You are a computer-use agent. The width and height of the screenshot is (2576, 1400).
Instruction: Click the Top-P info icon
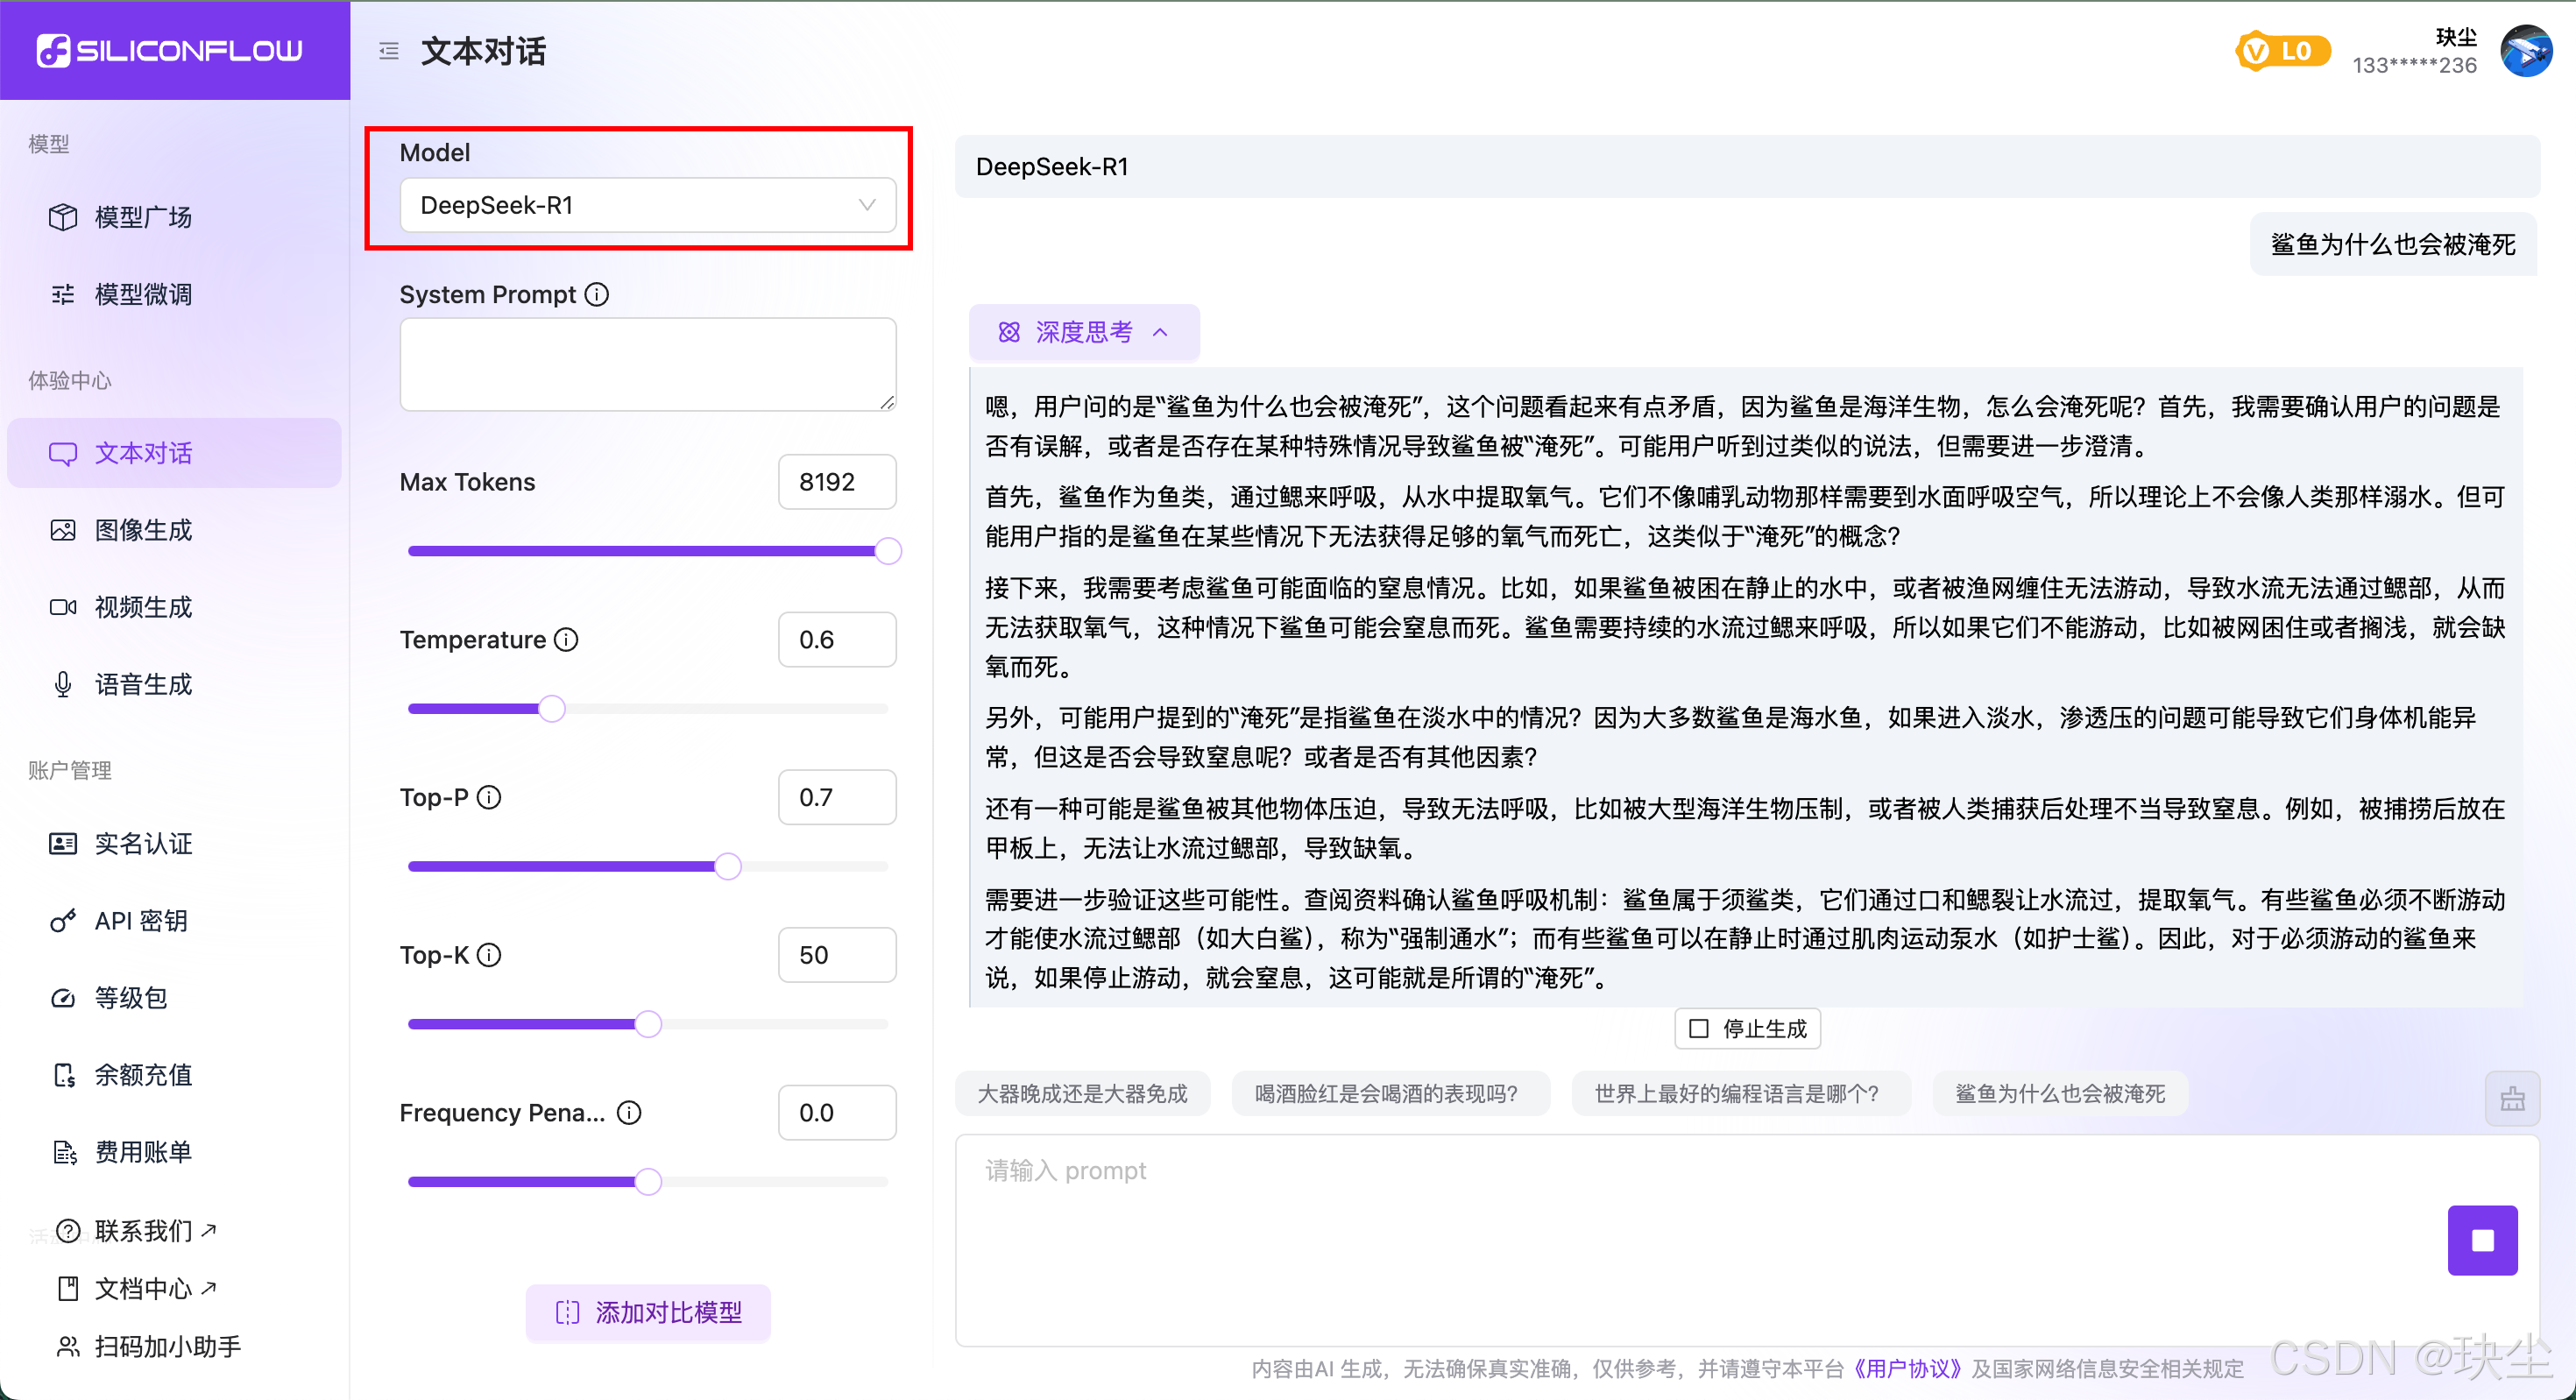point(489,797)
